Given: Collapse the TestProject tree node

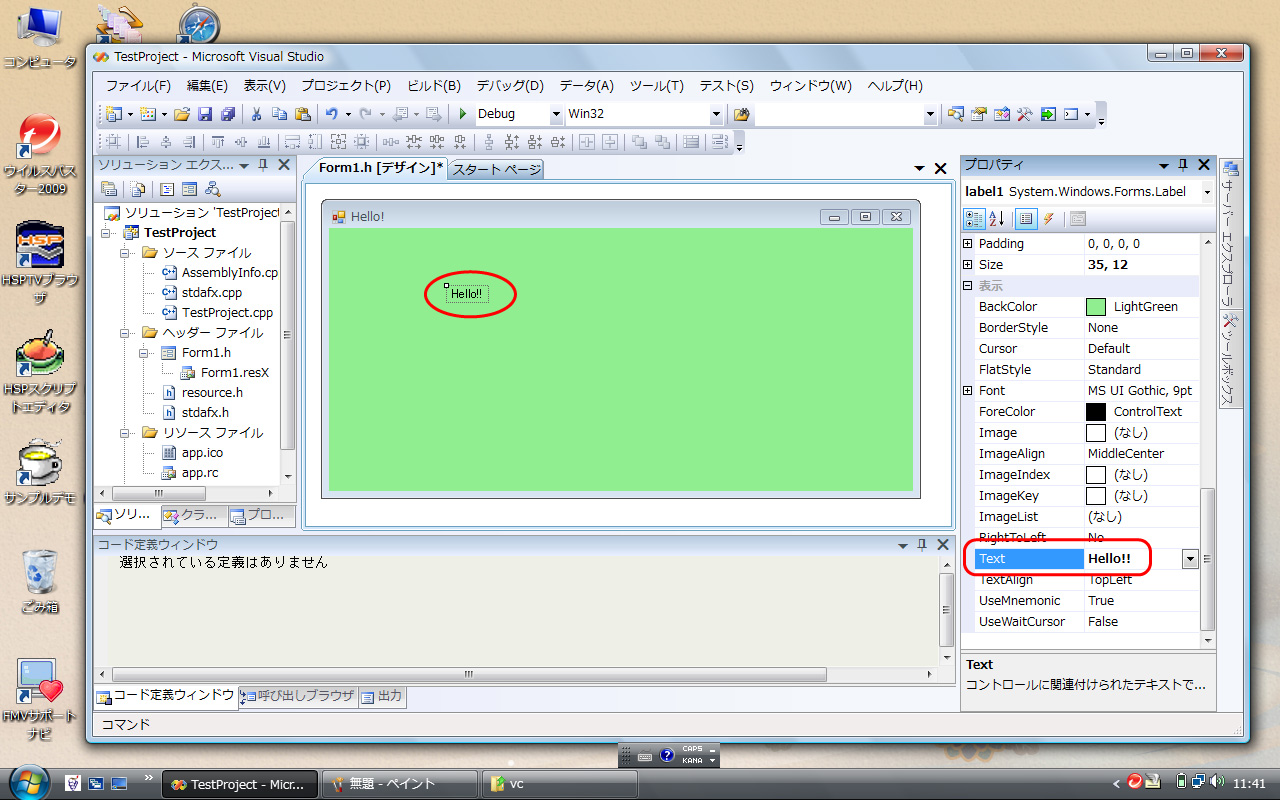Looking at the screenshot, I should point(107,233).
